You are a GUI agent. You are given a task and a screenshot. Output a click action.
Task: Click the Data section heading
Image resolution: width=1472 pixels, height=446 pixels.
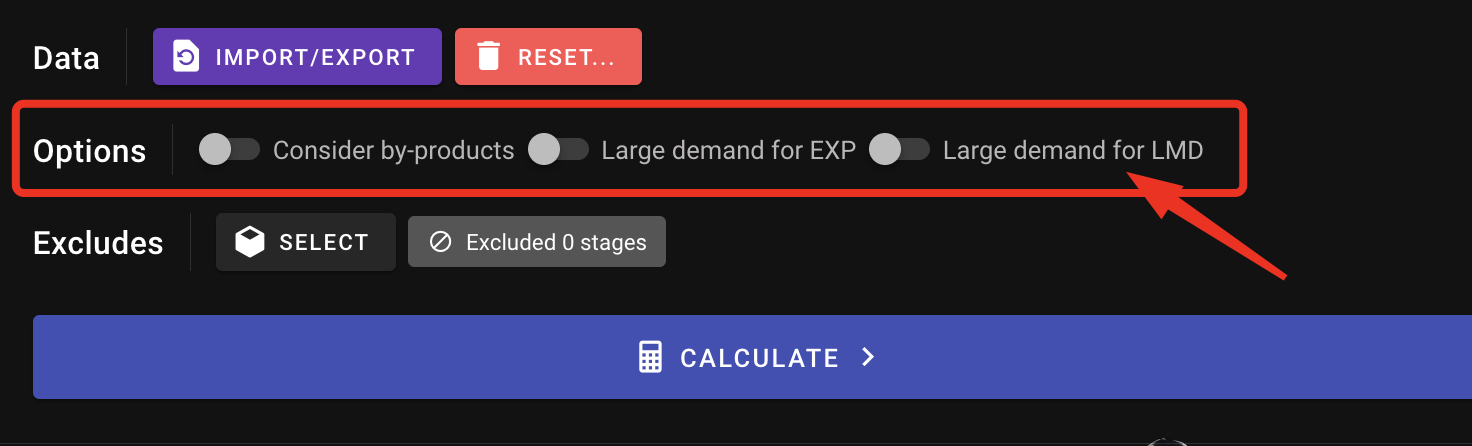point(66,58)
